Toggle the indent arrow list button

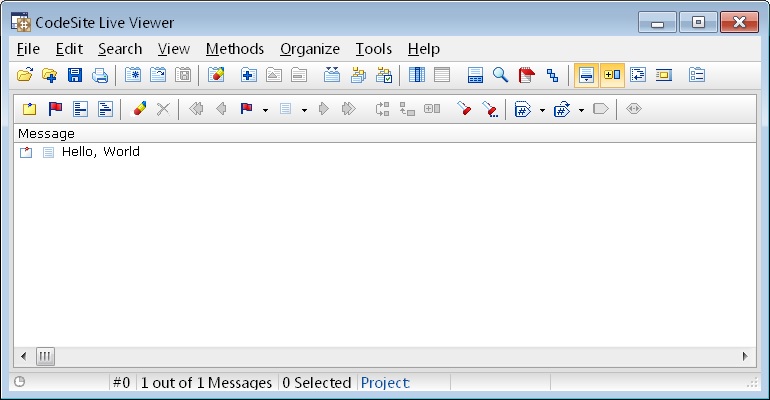tap(638, 75)
